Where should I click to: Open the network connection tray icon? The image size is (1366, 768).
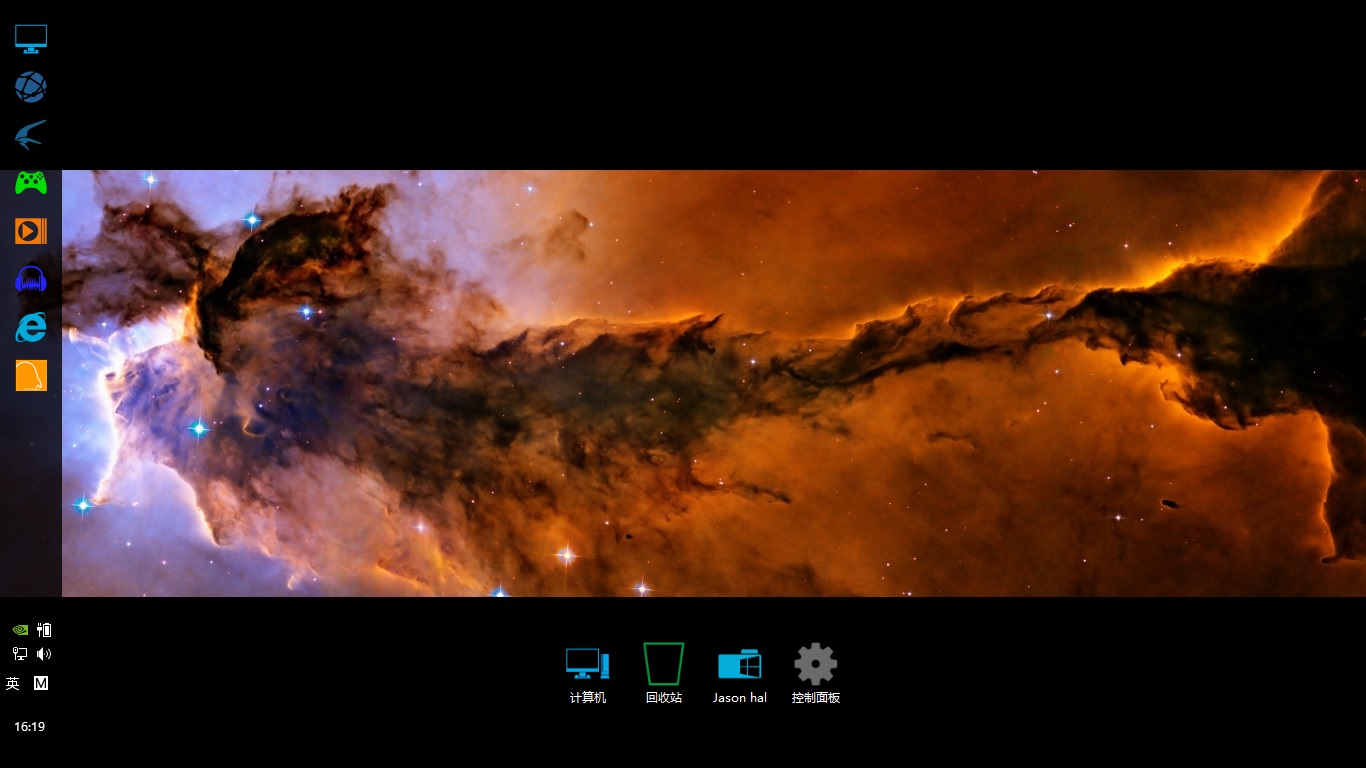(19, 654)
